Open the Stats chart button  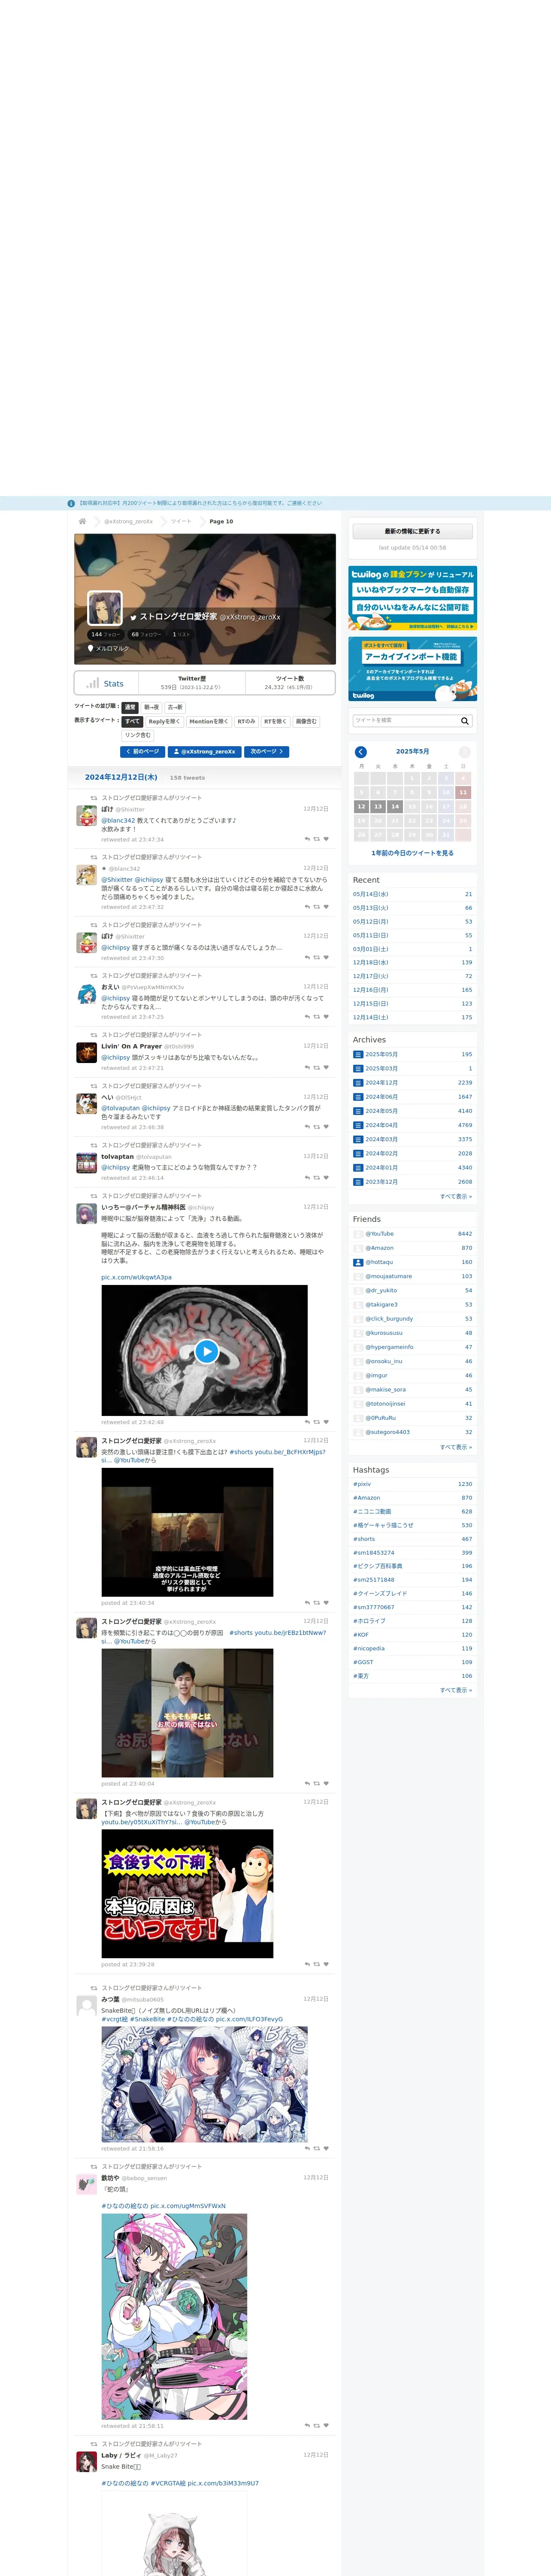pyautogui.click(x=105, y=684)
